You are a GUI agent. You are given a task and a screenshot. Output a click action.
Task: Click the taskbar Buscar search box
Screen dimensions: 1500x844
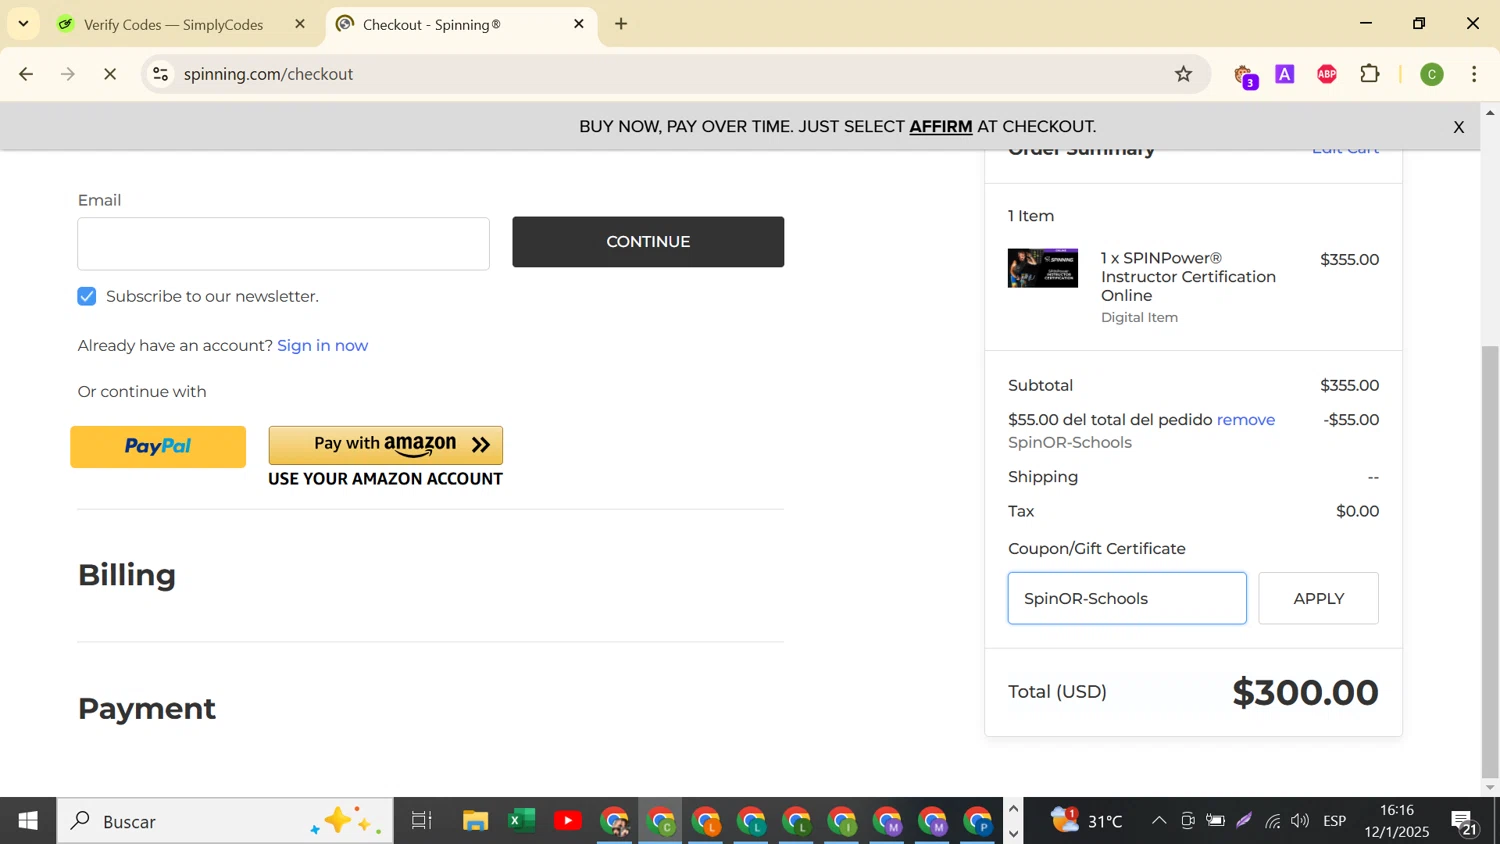point(225,821)
